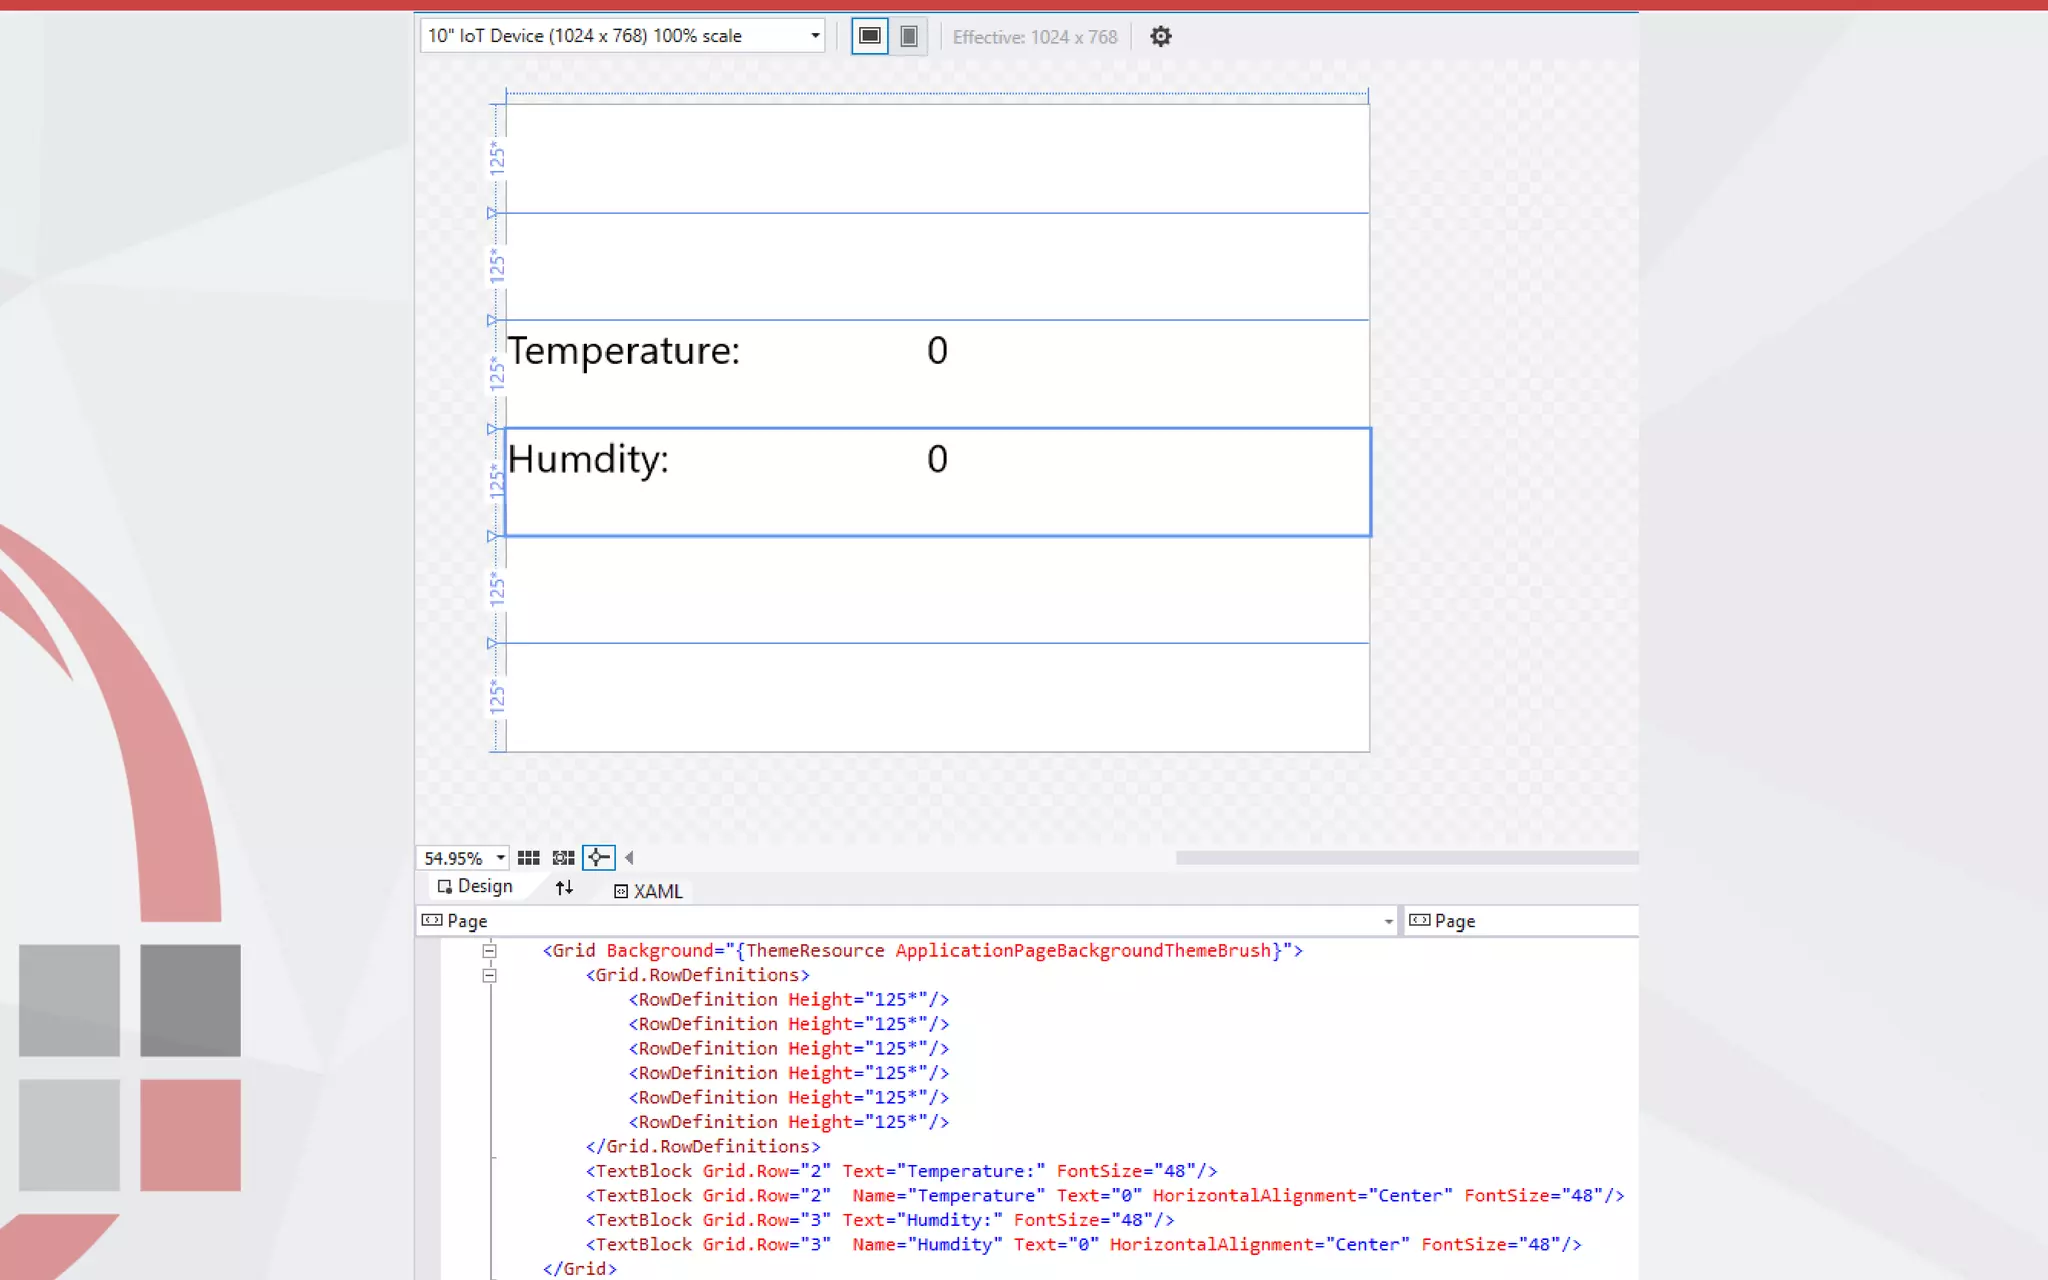Switch to the XAML tab
Image resolution: width=2048 pixels, height=1280 pixels.
click(x=648, y=891)
